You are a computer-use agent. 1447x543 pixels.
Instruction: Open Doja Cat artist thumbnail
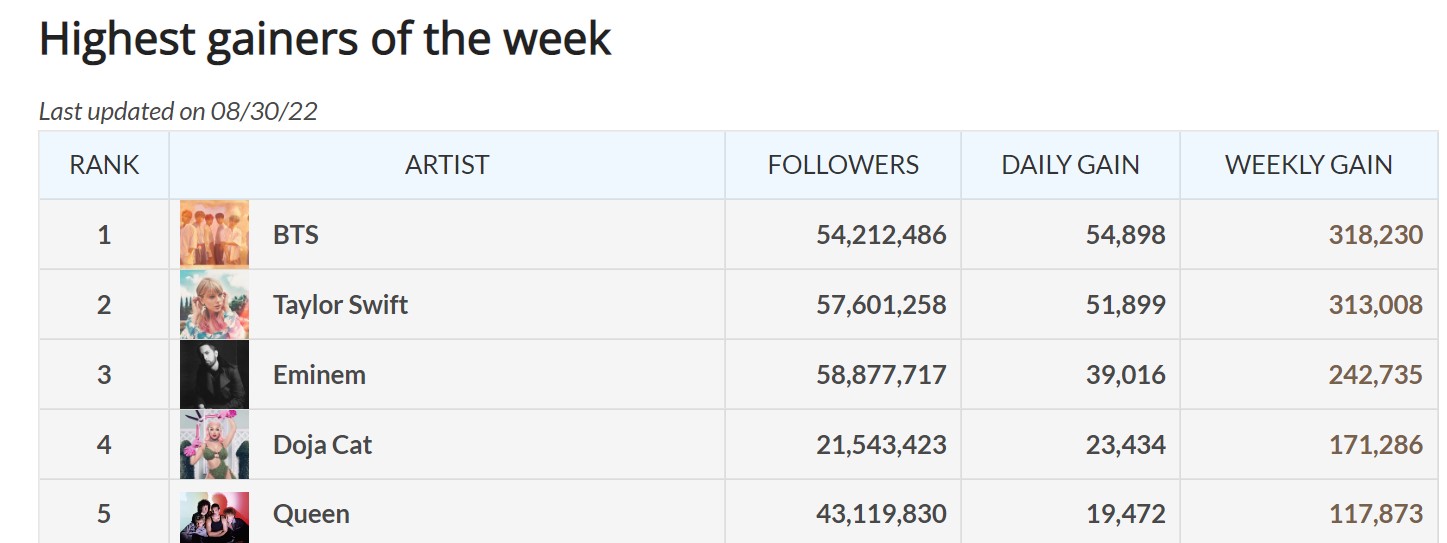click(x=214, y=444)
